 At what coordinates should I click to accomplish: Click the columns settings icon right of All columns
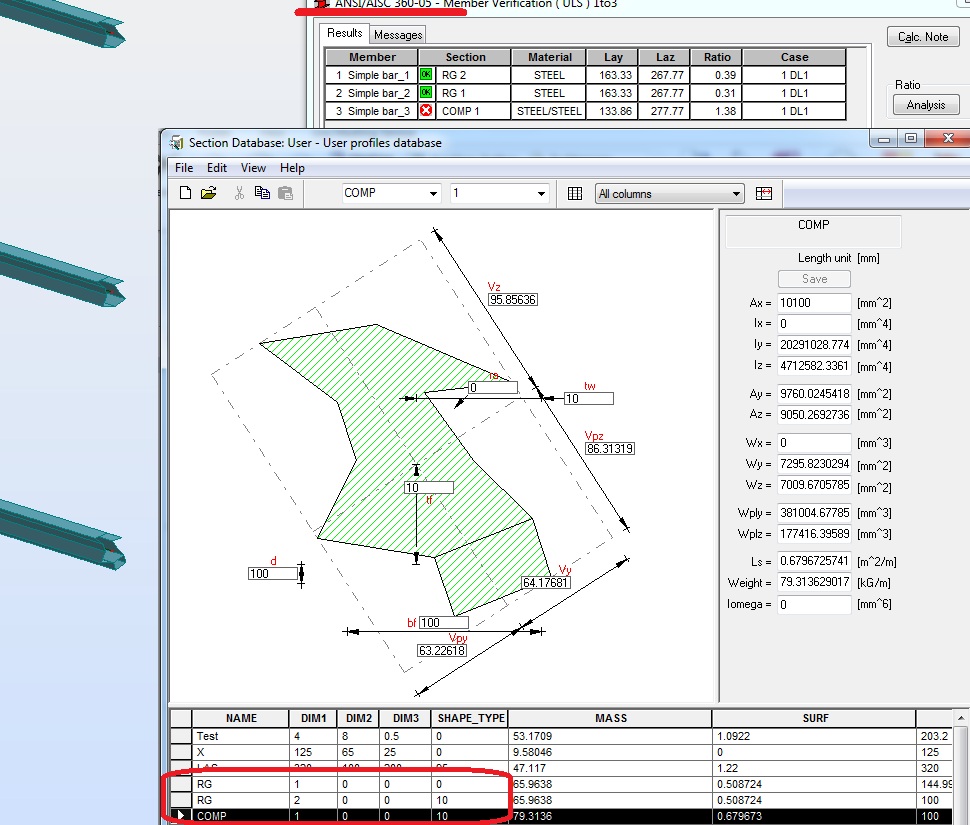pos(764,192)
